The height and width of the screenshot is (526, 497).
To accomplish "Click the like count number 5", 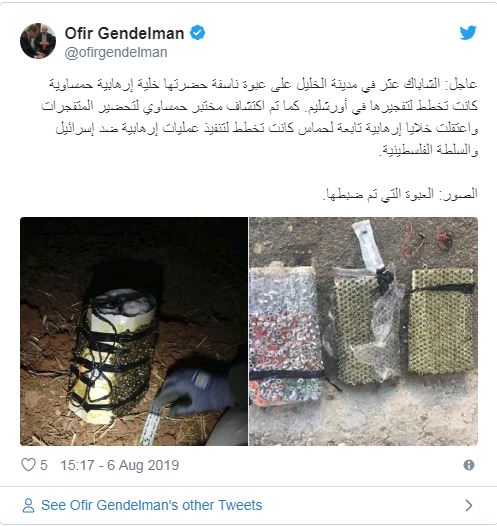I will click(x=44, y=465).
